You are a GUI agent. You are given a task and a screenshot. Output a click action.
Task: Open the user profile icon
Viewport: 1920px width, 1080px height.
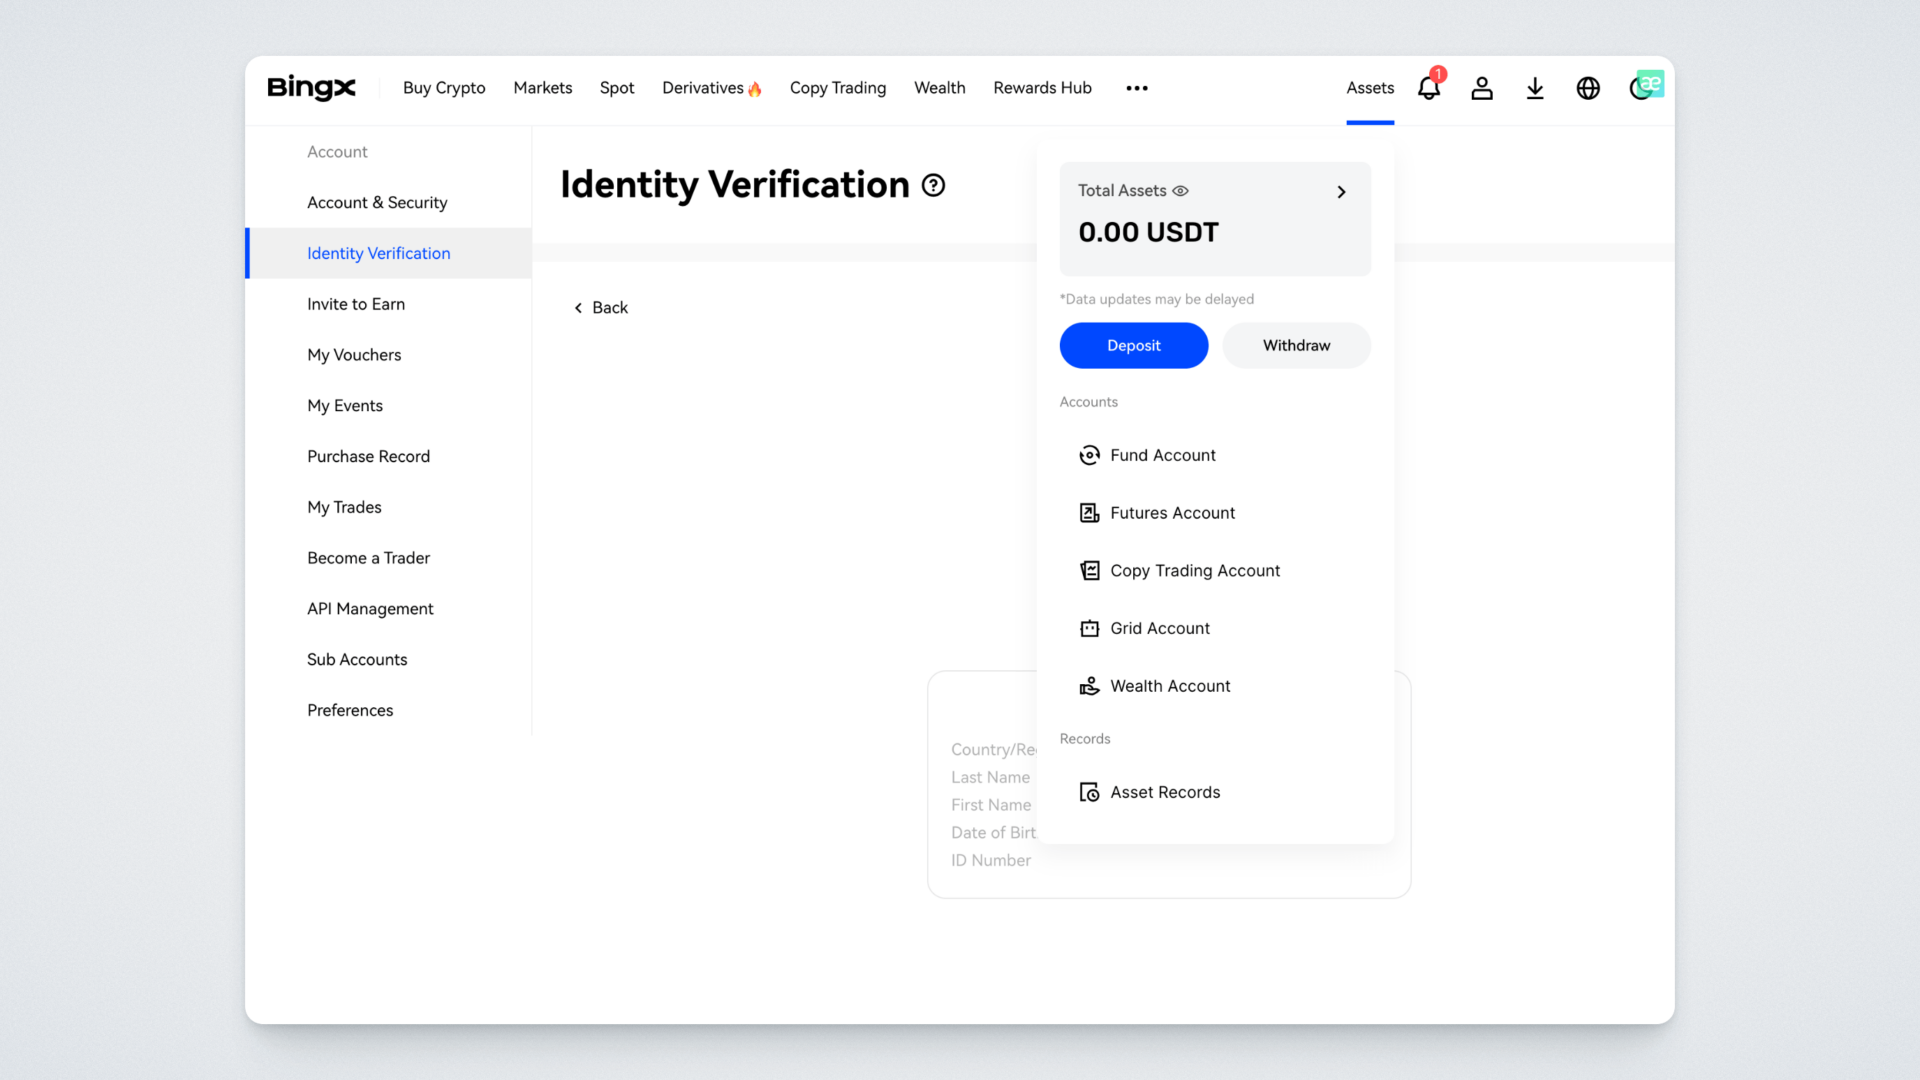click(1482, 89)
